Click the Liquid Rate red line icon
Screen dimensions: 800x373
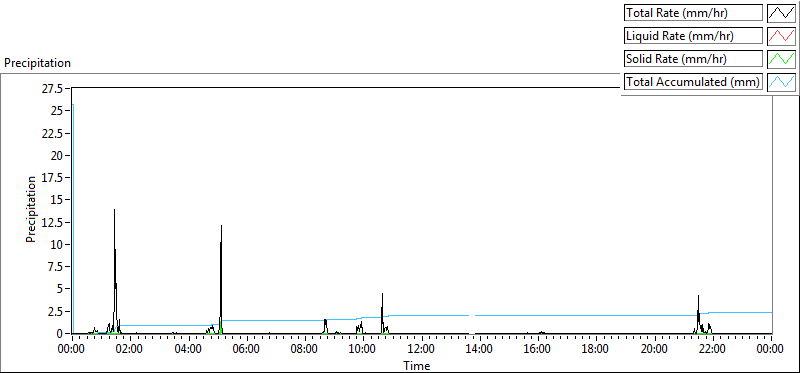781,36
